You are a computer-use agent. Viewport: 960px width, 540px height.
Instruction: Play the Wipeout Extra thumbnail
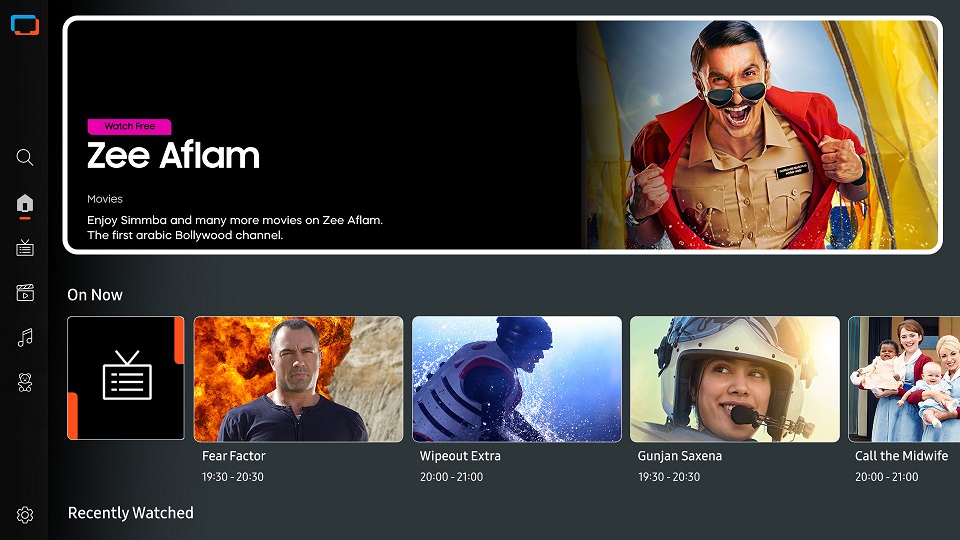516,378
